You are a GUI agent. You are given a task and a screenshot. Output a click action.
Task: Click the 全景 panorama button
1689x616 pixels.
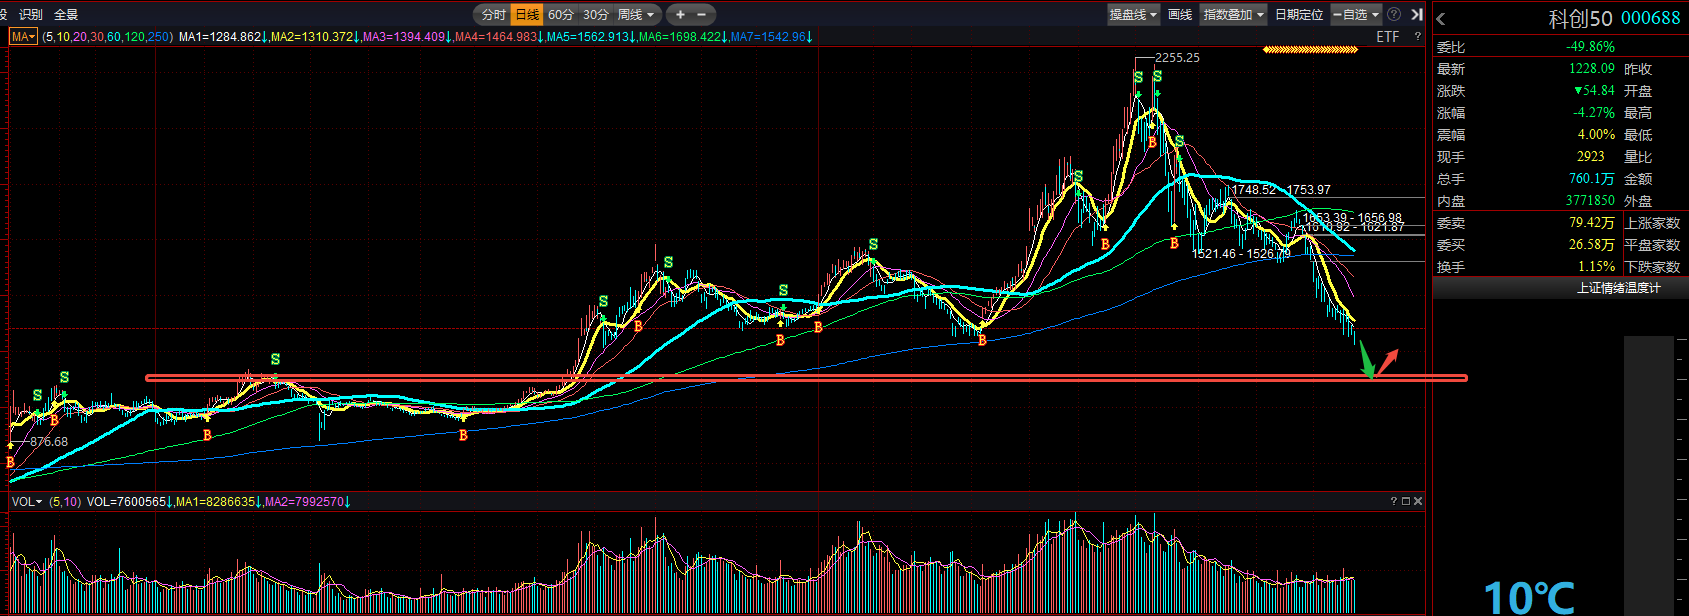point(66,14)
